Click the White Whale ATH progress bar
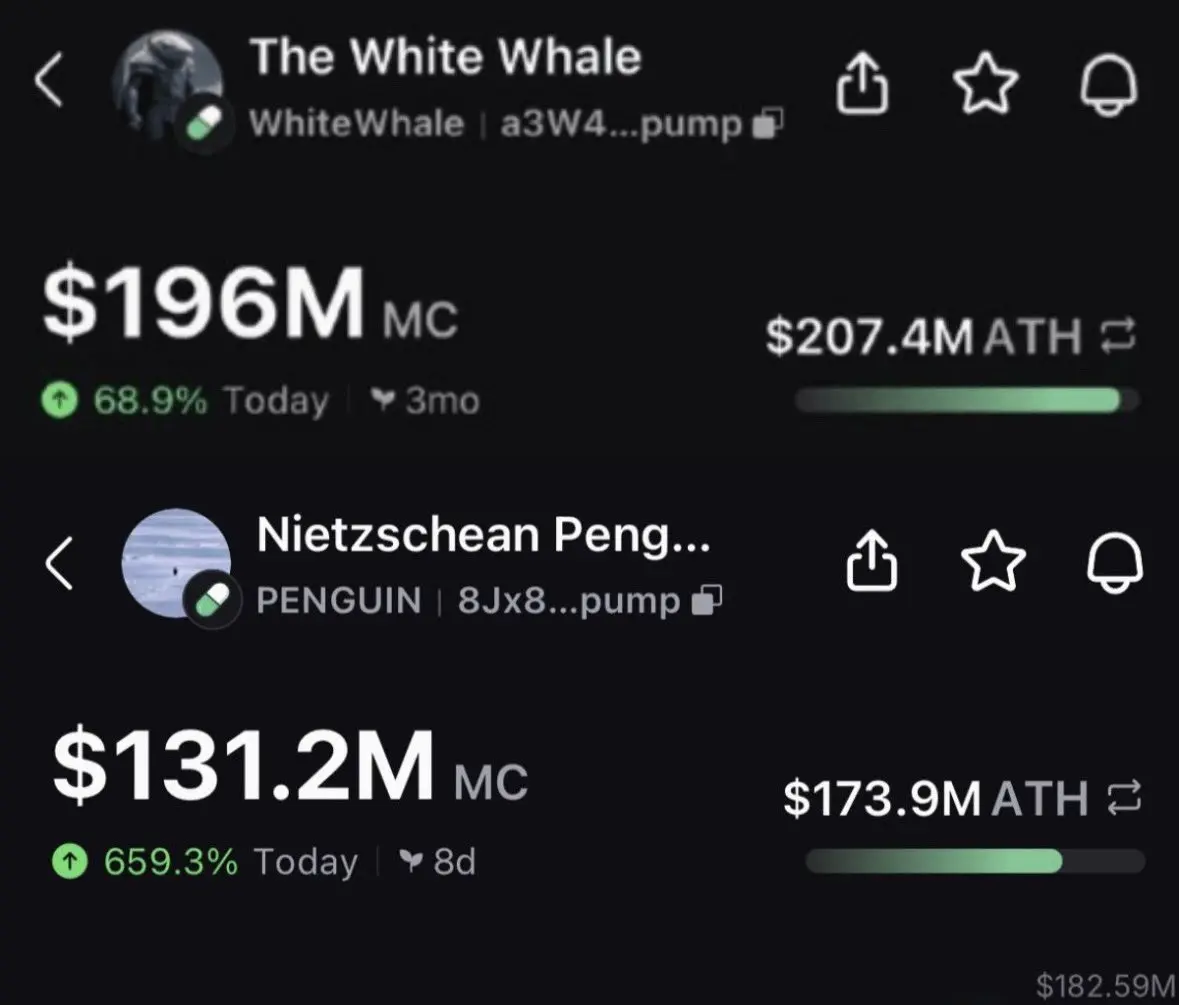1179x1005 pixels. click(x=967, y=400)
